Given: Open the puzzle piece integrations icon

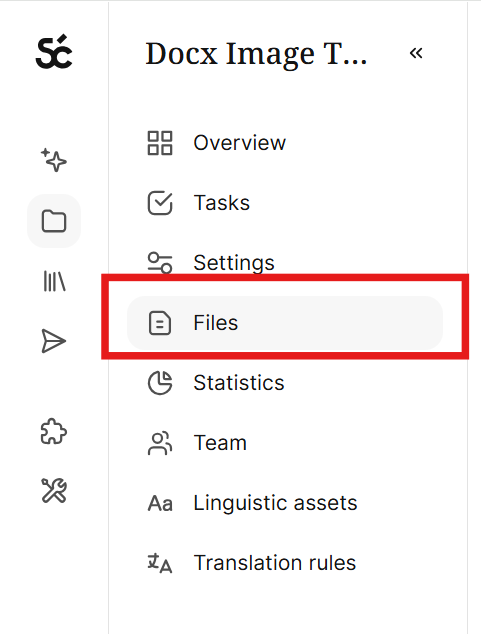Looking at the screenshot, I should pyautogui.click(x=54, y=431).
